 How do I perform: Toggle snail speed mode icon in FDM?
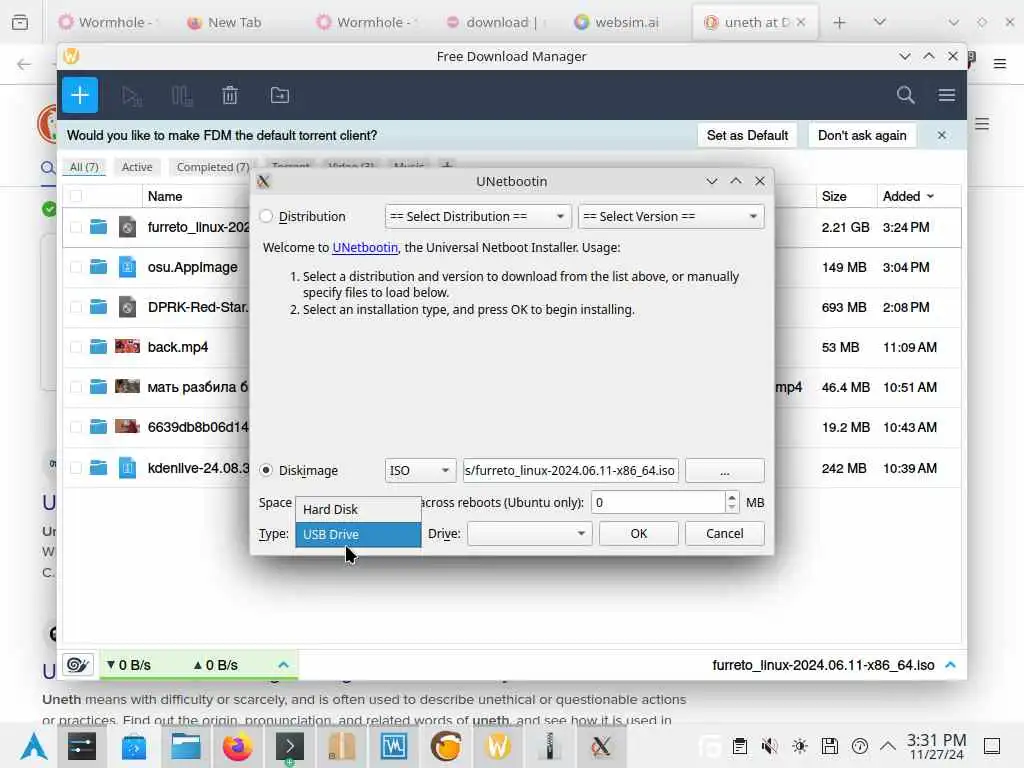78,665
